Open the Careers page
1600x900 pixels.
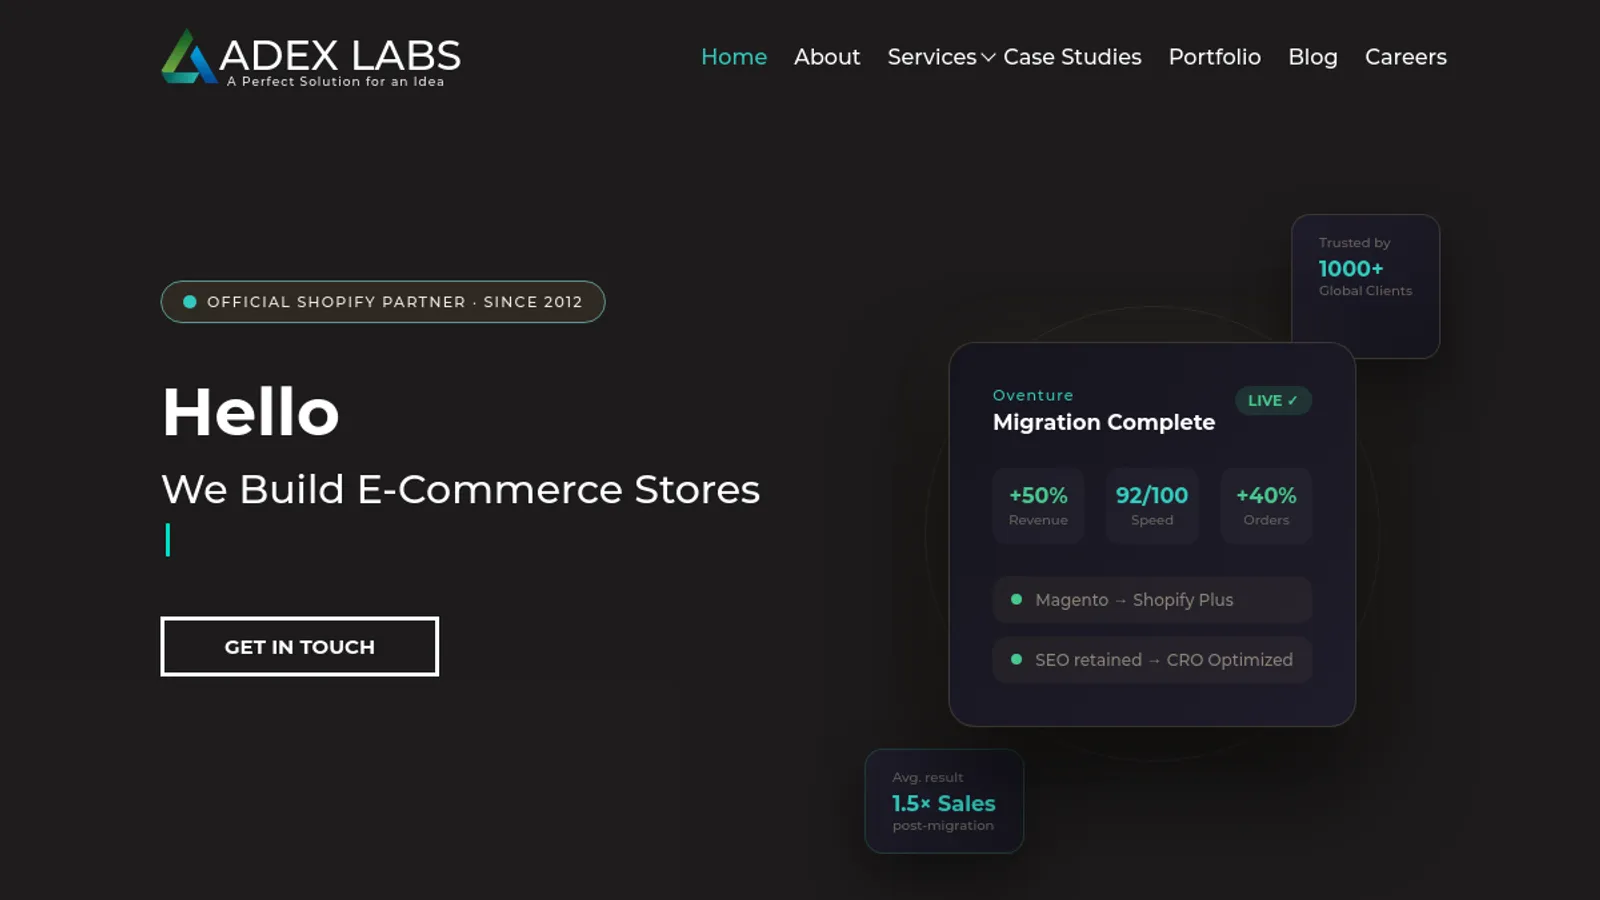coord(1406,57)
